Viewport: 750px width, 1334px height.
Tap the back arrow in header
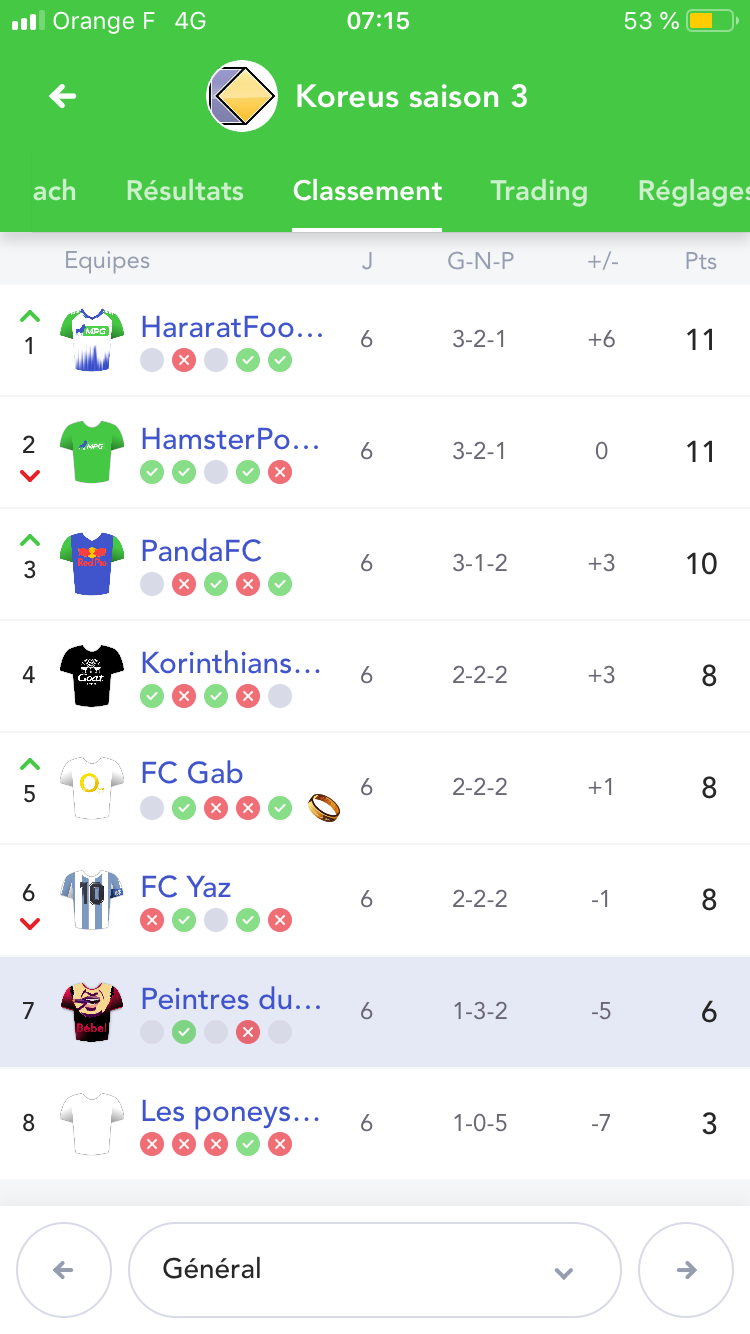(x=63, y=96)
